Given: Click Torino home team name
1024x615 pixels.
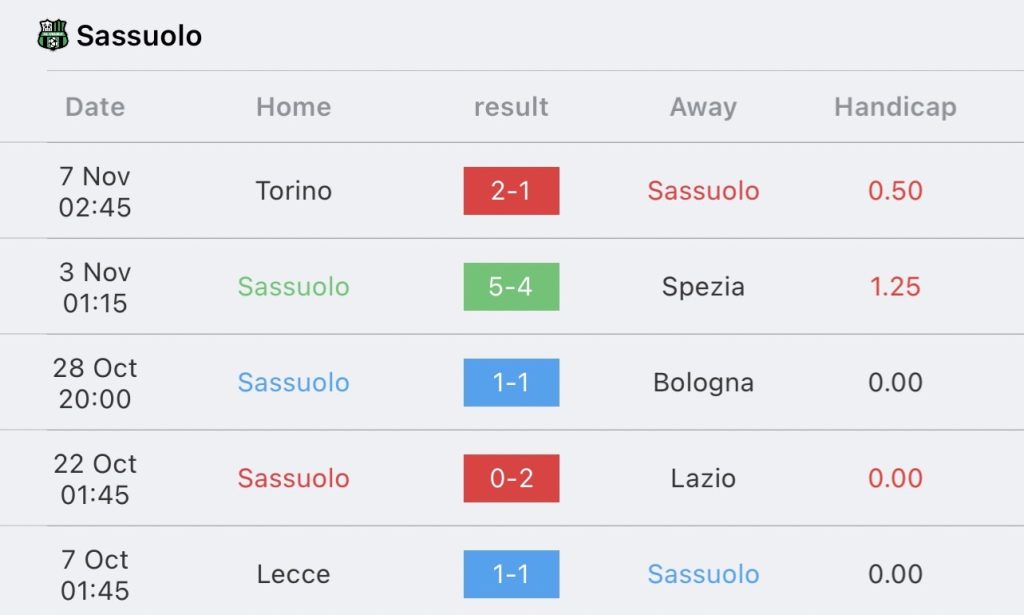Looking at the screenshot, I should click(293, 191).
